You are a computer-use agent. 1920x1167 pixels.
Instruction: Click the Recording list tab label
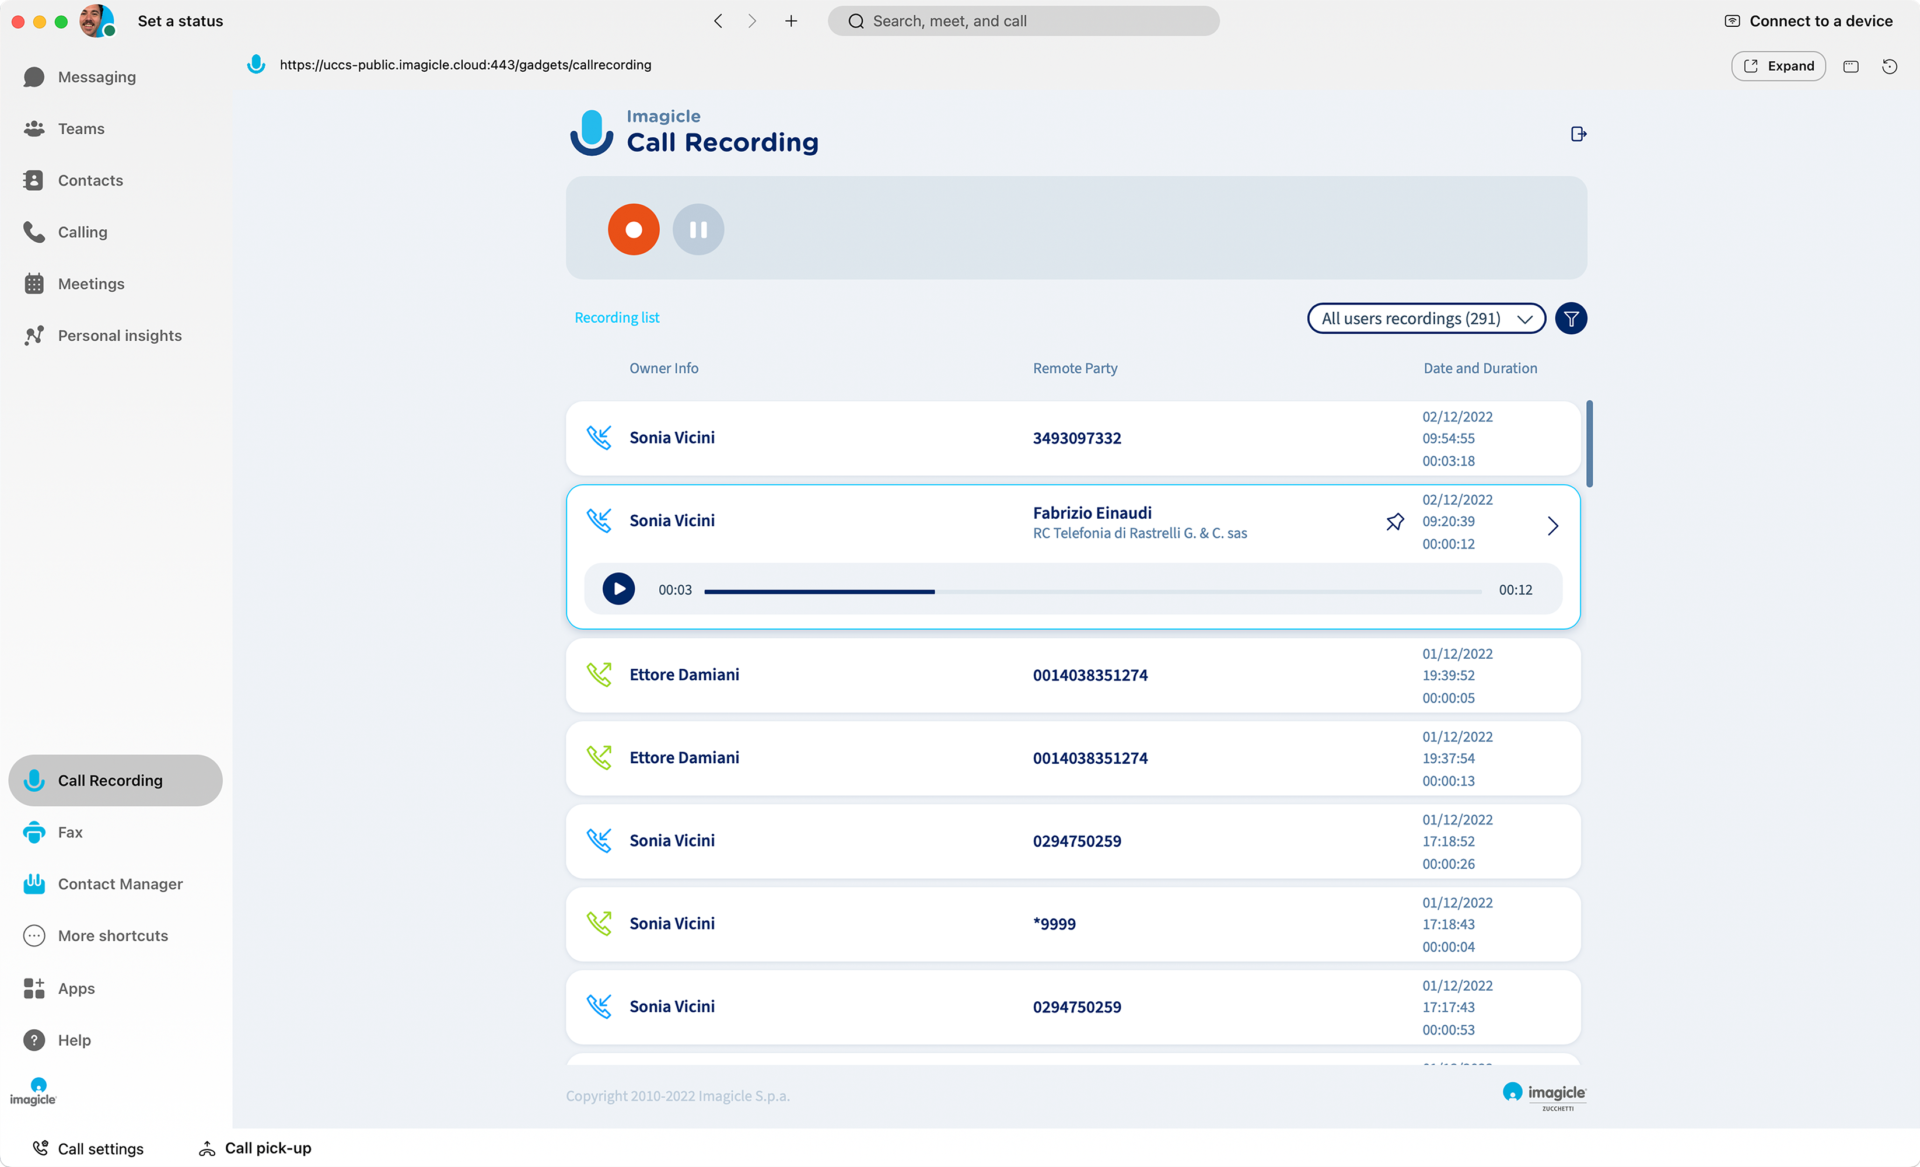(x=616, y=317)
